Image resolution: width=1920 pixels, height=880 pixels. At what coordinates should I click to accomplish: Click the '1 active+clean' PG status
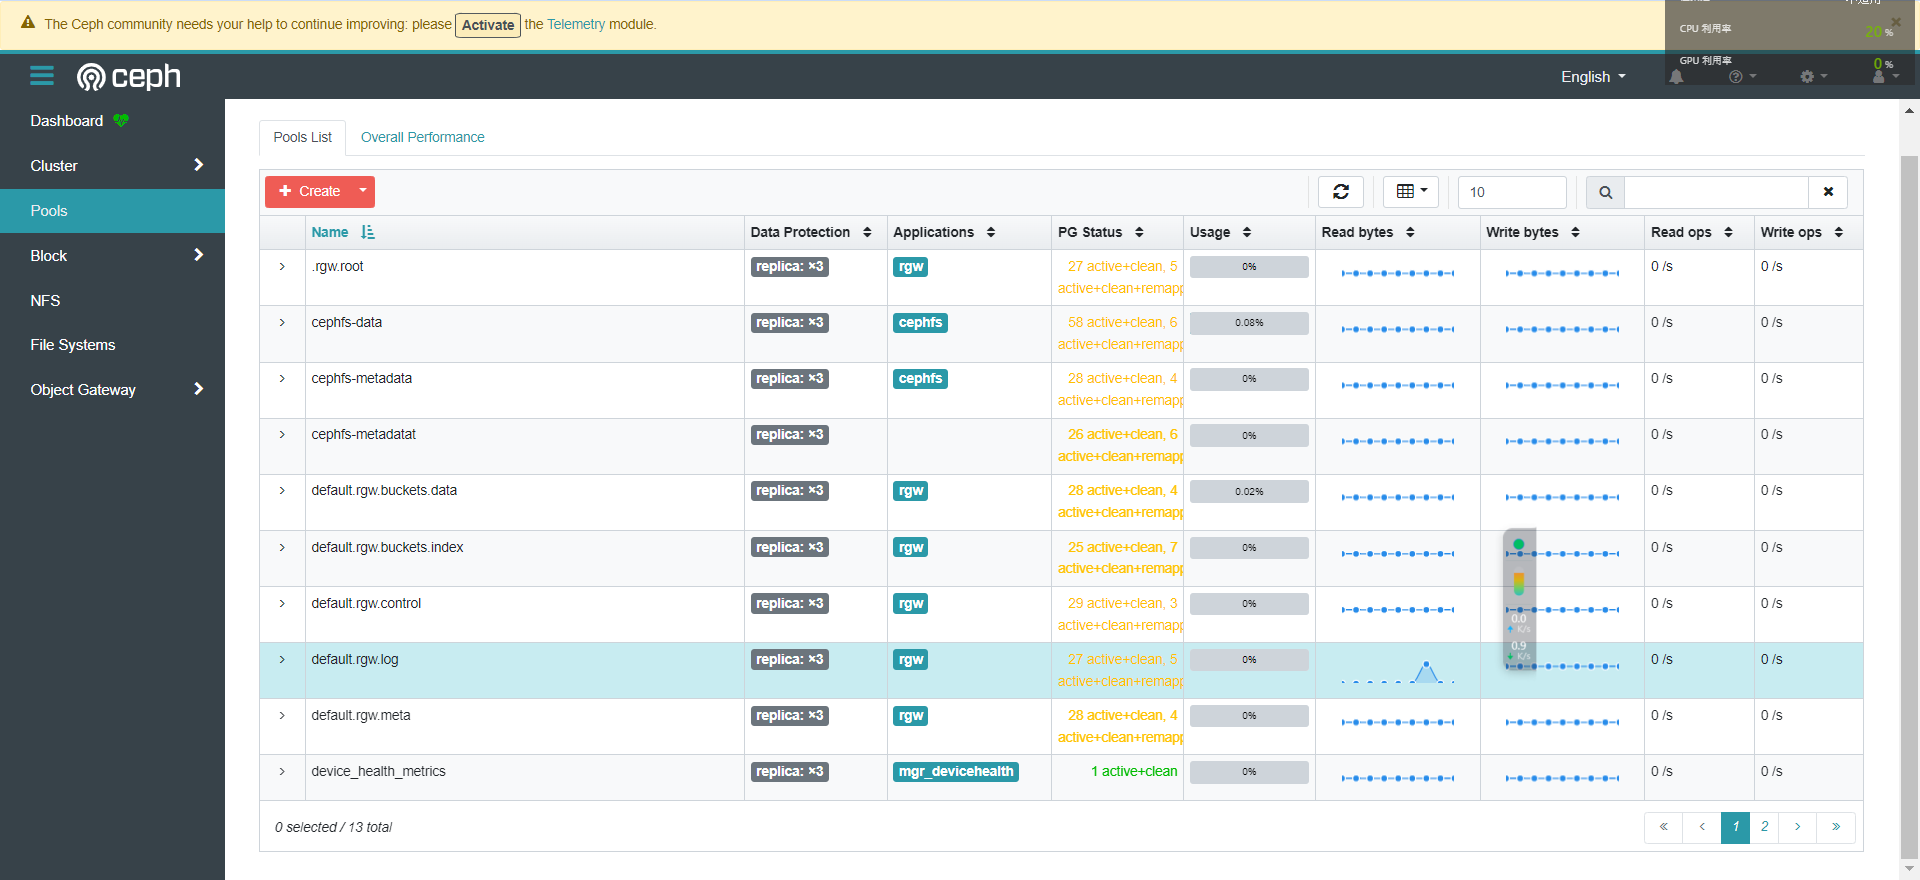1134,772
